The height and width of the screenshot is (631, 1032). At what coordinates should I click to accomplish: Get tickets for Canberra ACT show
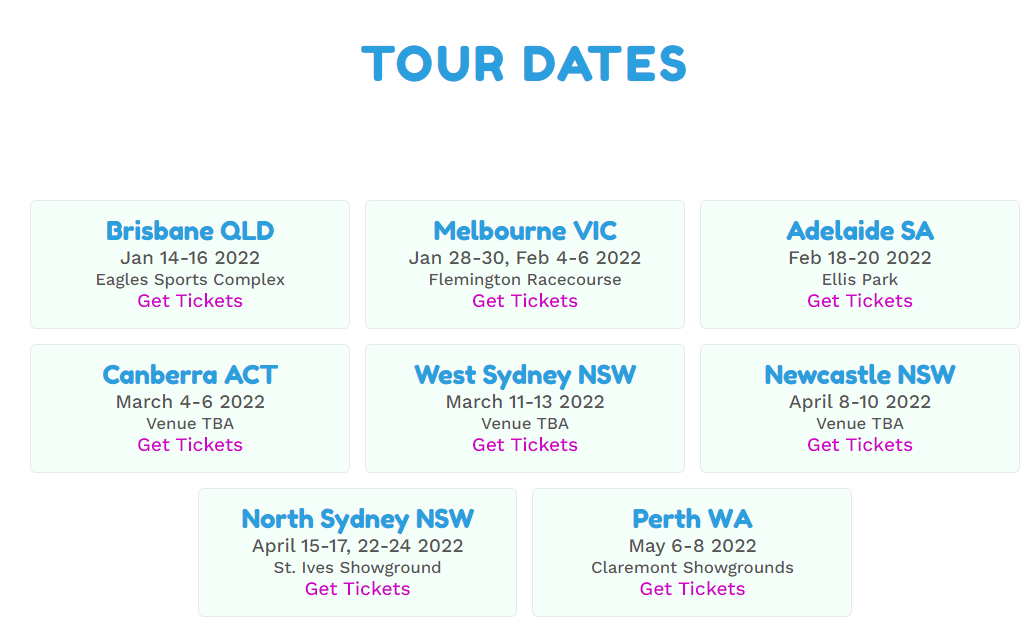pos(190,445)
